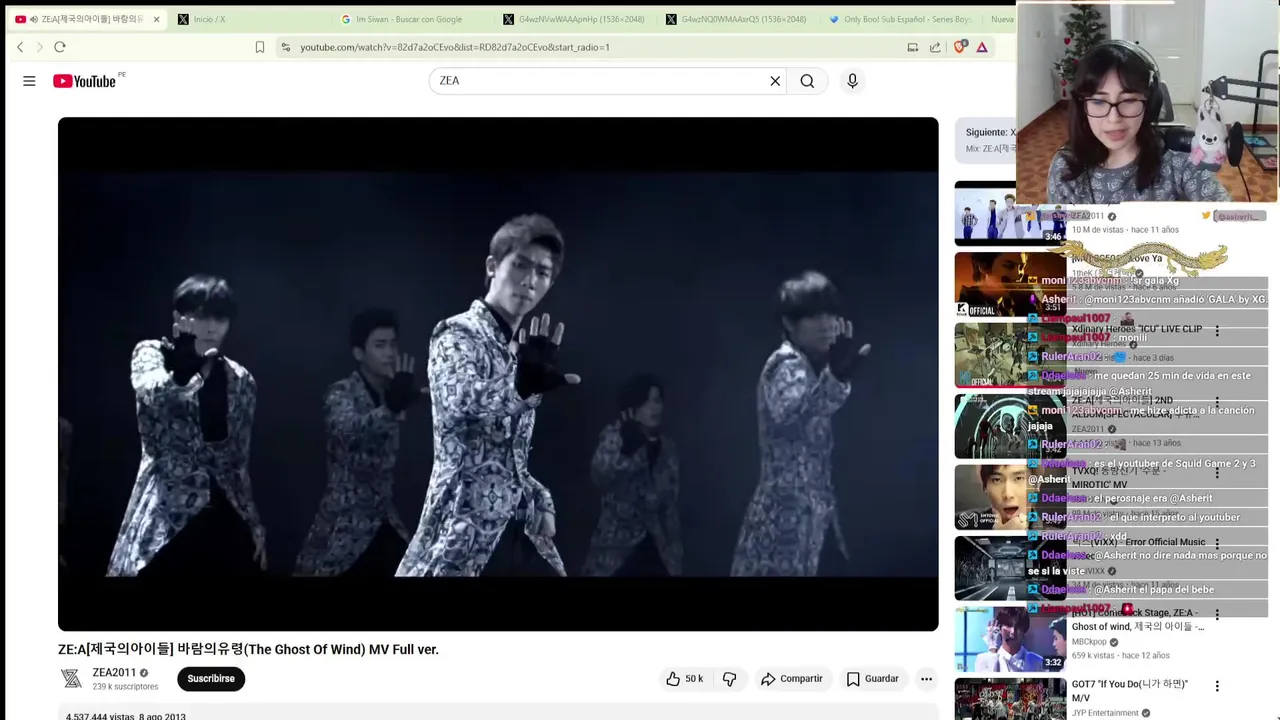Open options for GOT7 If You Do

tap(1217, 686)
